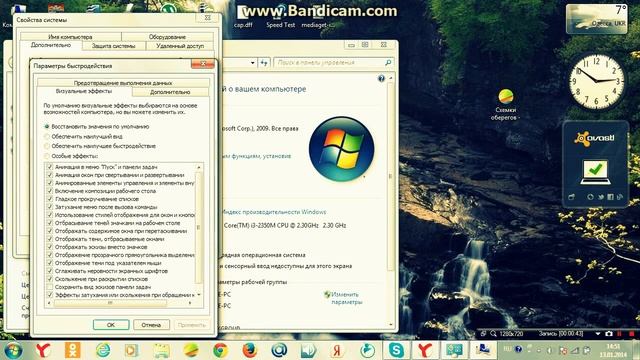Click the analog clock desktop gadget
Viewport: 640px width, 360px height.
tap(597, 82)
